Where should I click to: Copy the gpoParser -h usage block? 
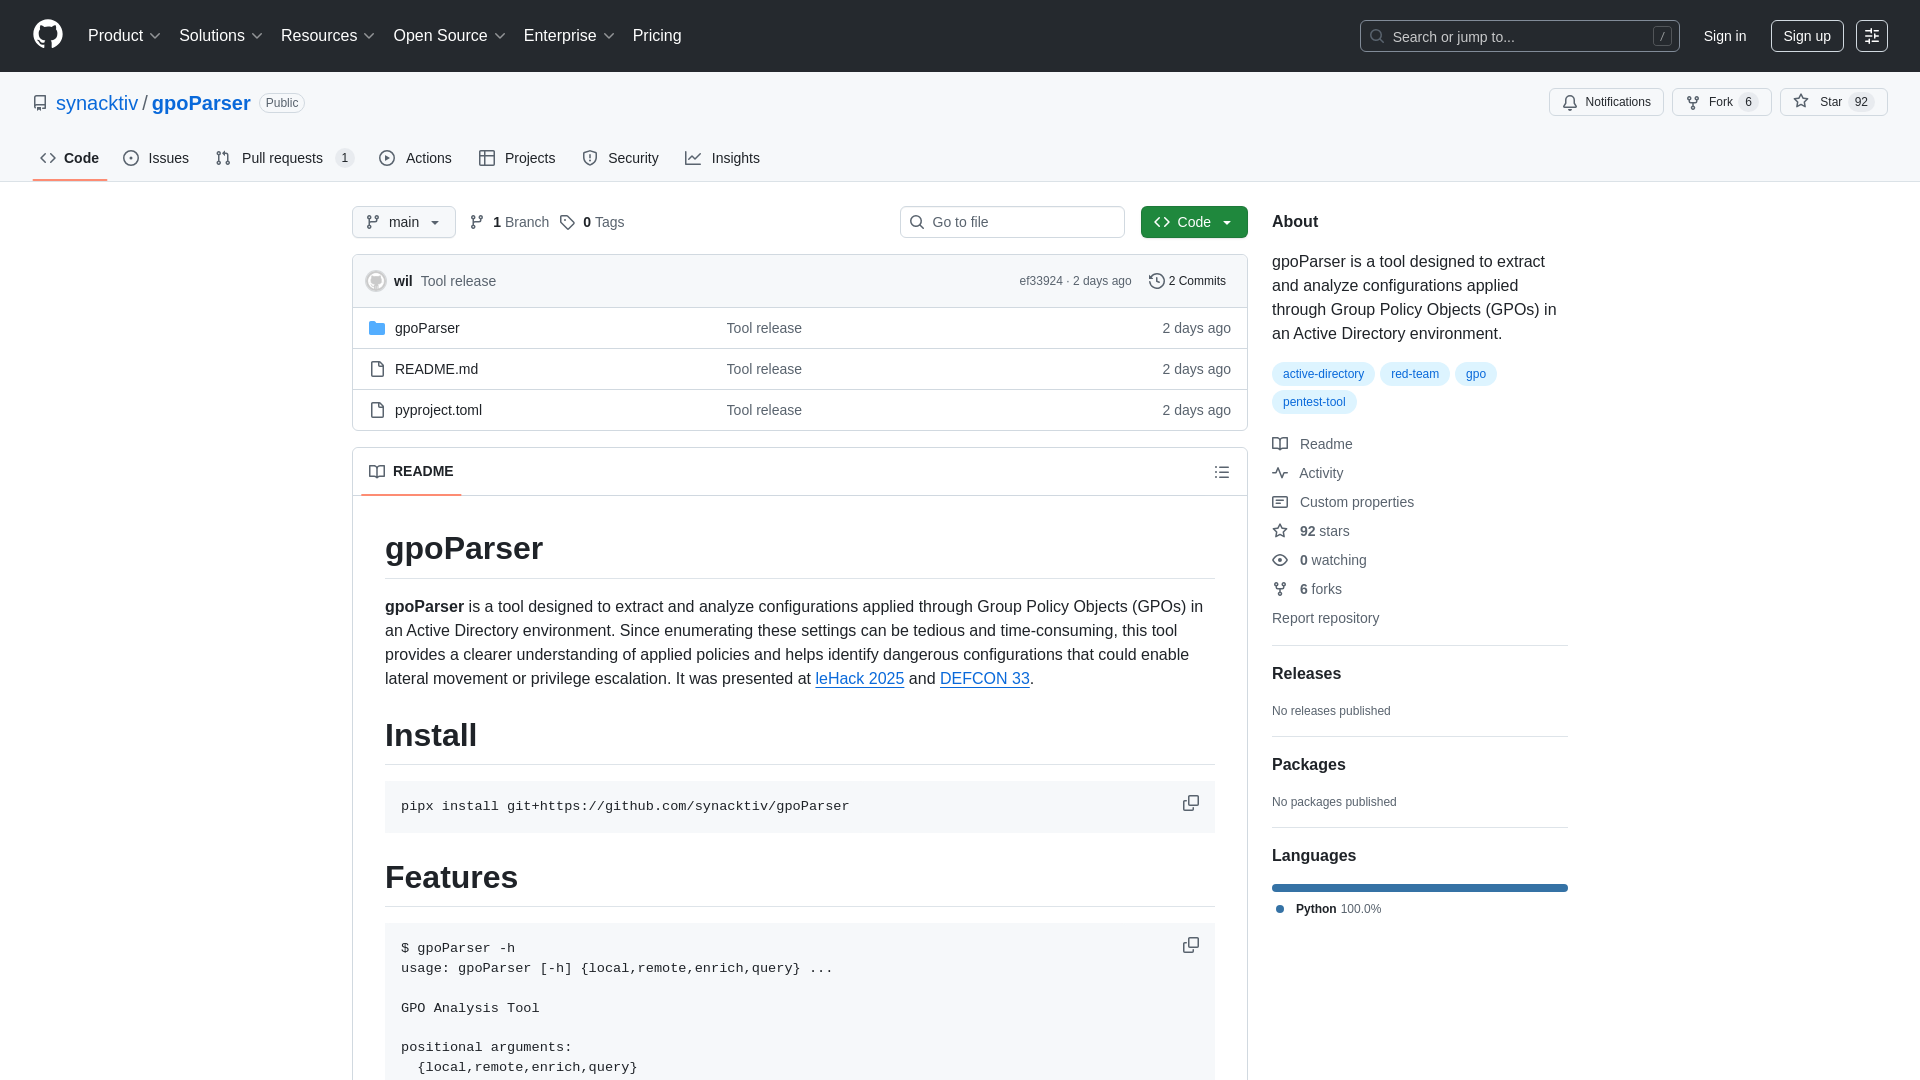coord(1190,946)
